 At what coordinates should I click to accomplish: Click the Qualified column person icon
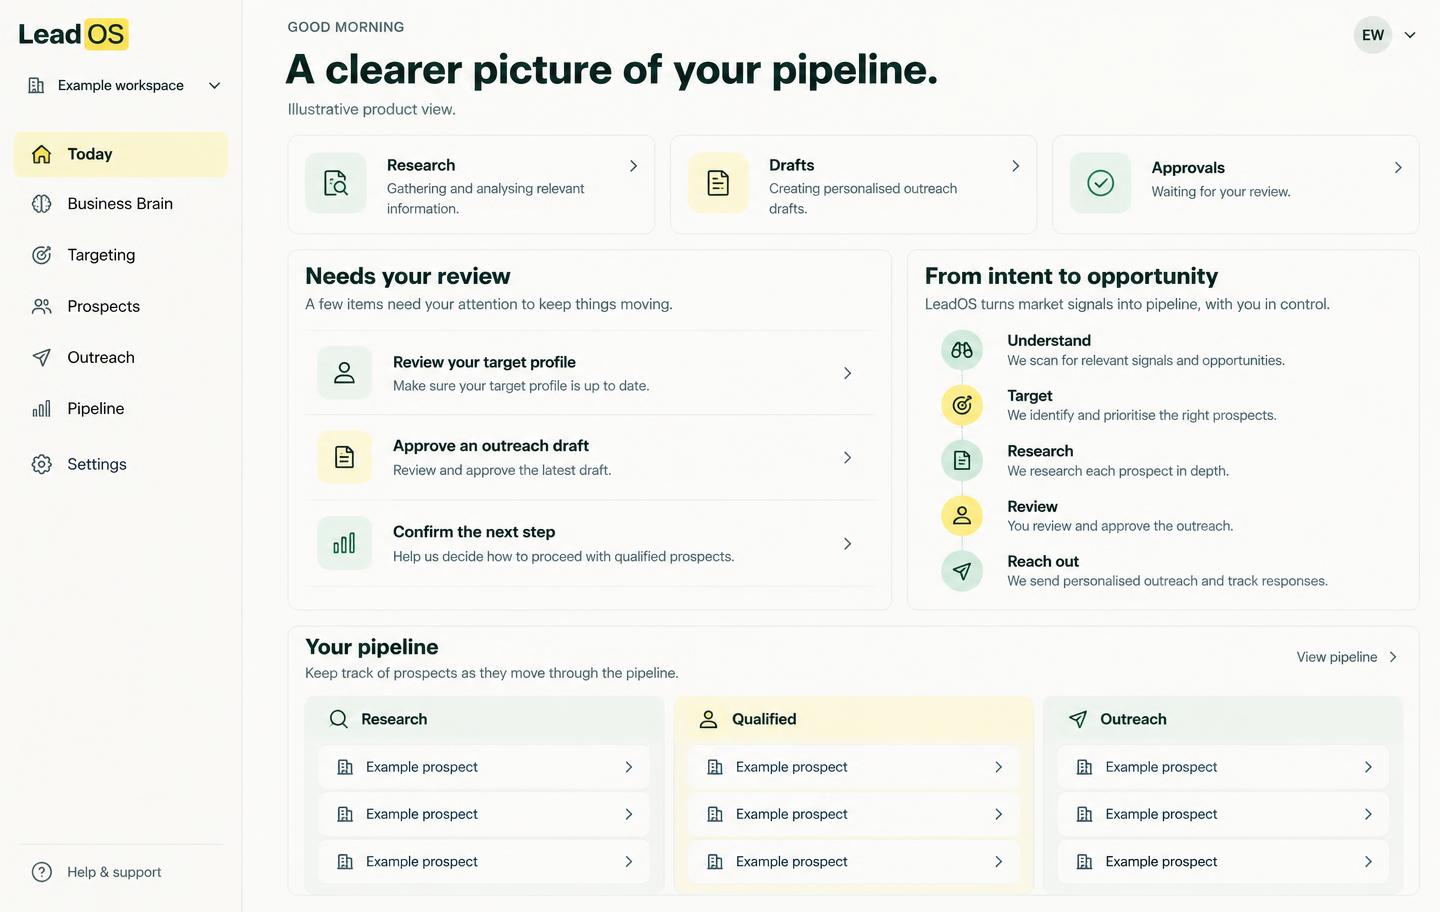(x=709, y=719)
